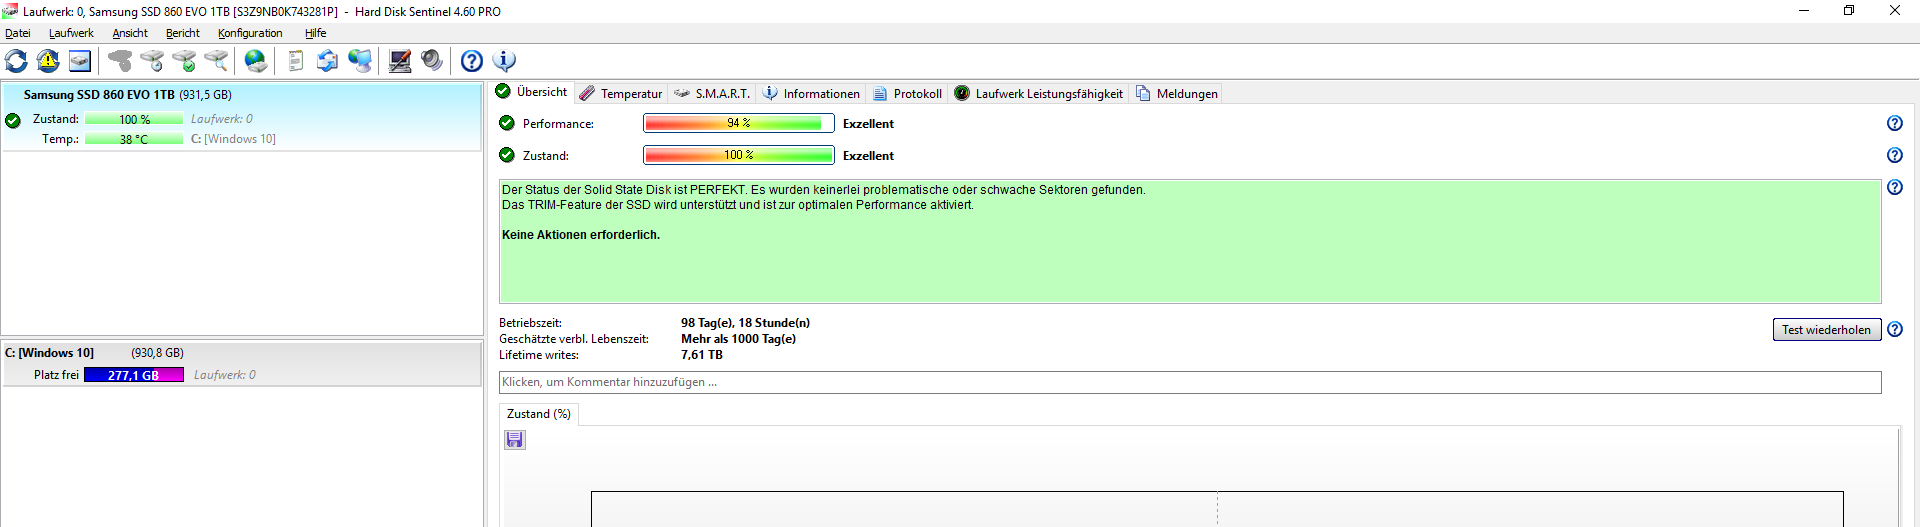Switch to the Temperatur tab
Screen dimensions: 1920x527
click(x=620, y=93)
